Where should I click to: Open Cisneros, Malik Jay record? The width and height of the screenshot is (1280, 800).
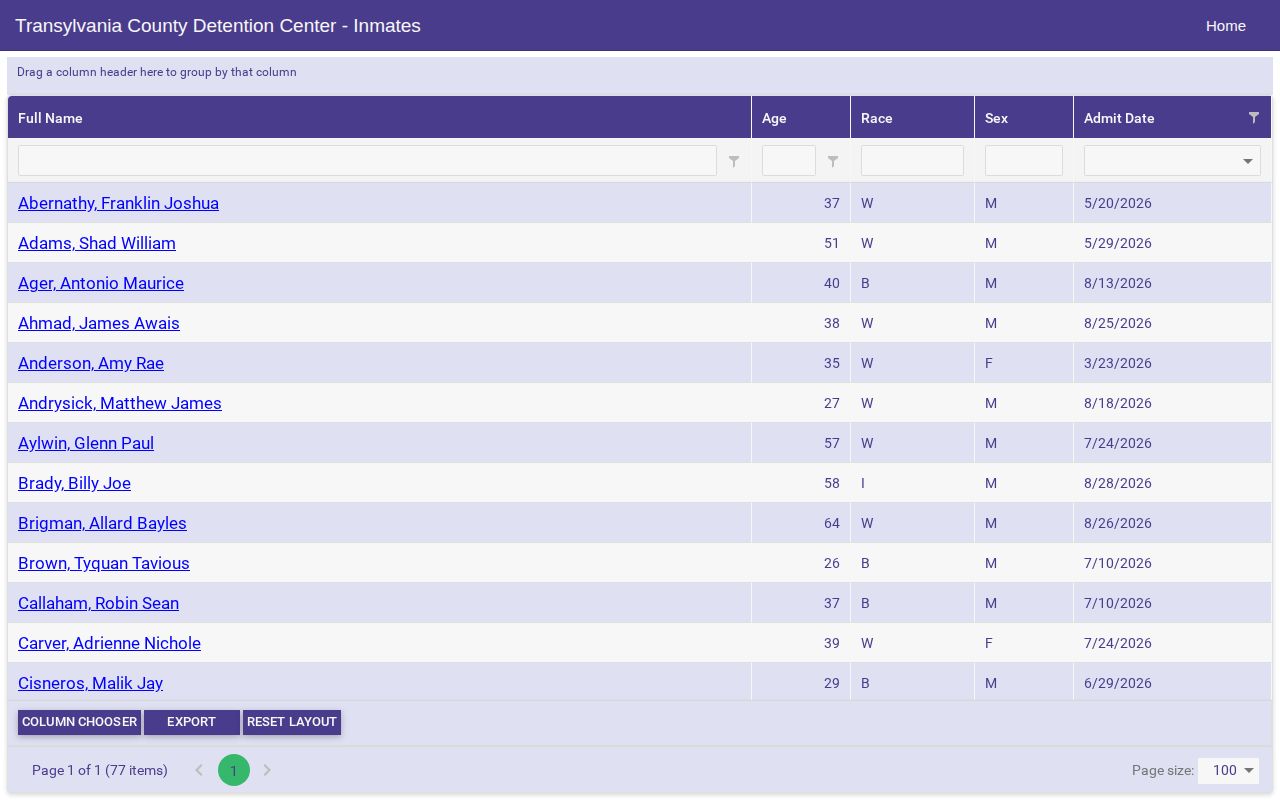coord(90,683)
